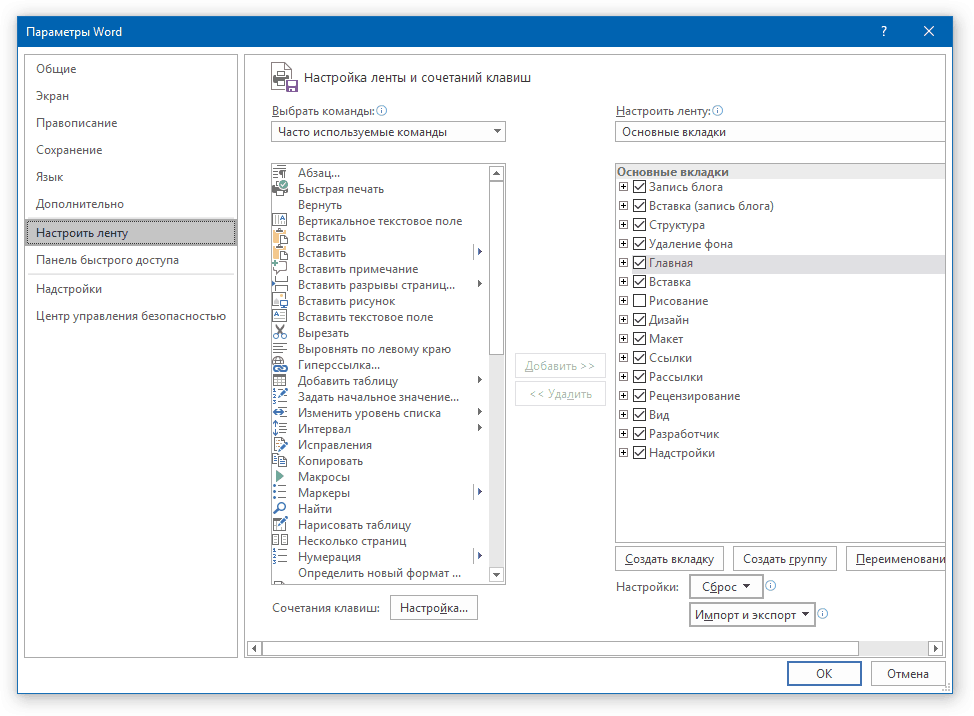Click the Настройка keyboard shortcuts button
This screenshot has width=974, height=716.
[x=433, y=608]
